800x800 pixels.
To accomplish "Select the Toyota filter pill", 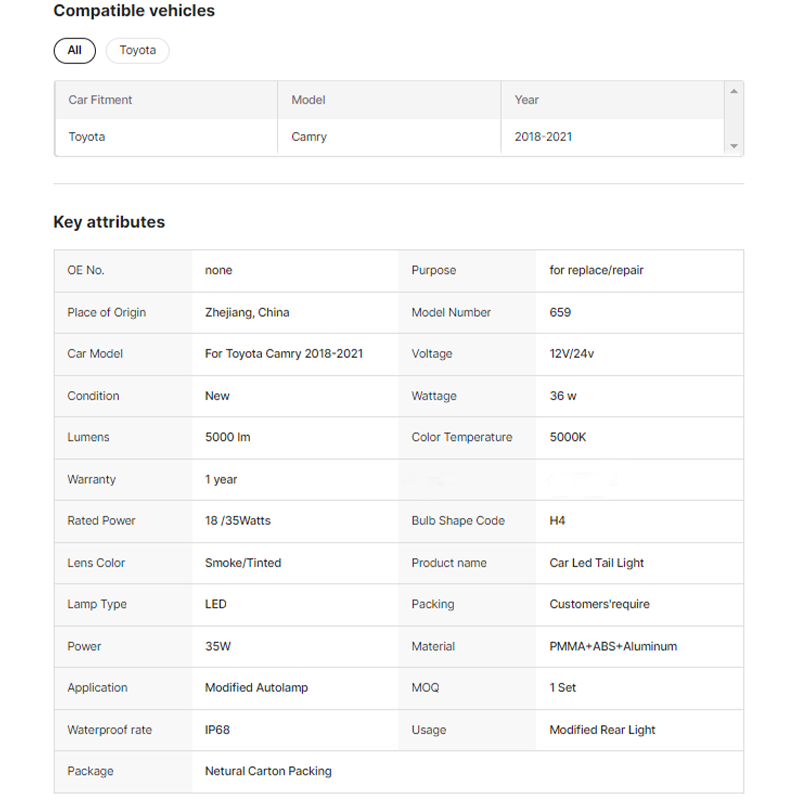I will 137,50.
